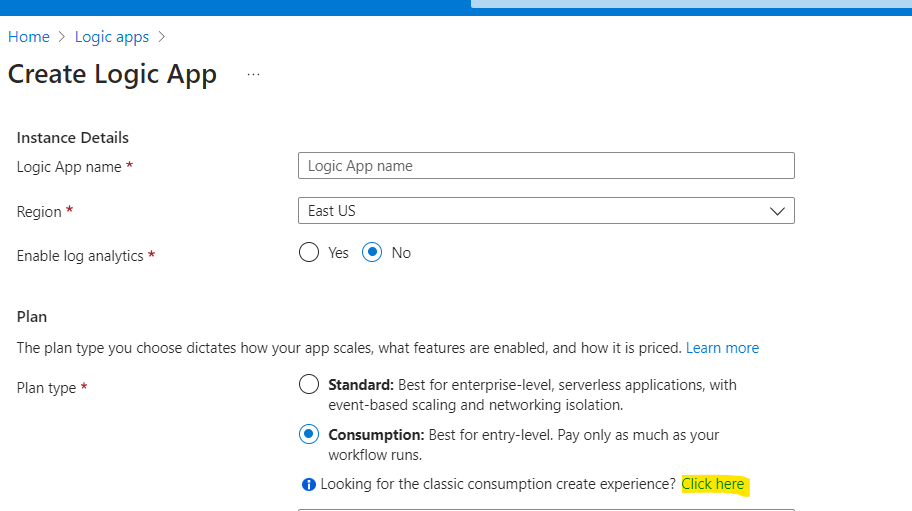Select Yes for Enable log analytics
Viewport: 912px width, 511px height.
point(309,252)
